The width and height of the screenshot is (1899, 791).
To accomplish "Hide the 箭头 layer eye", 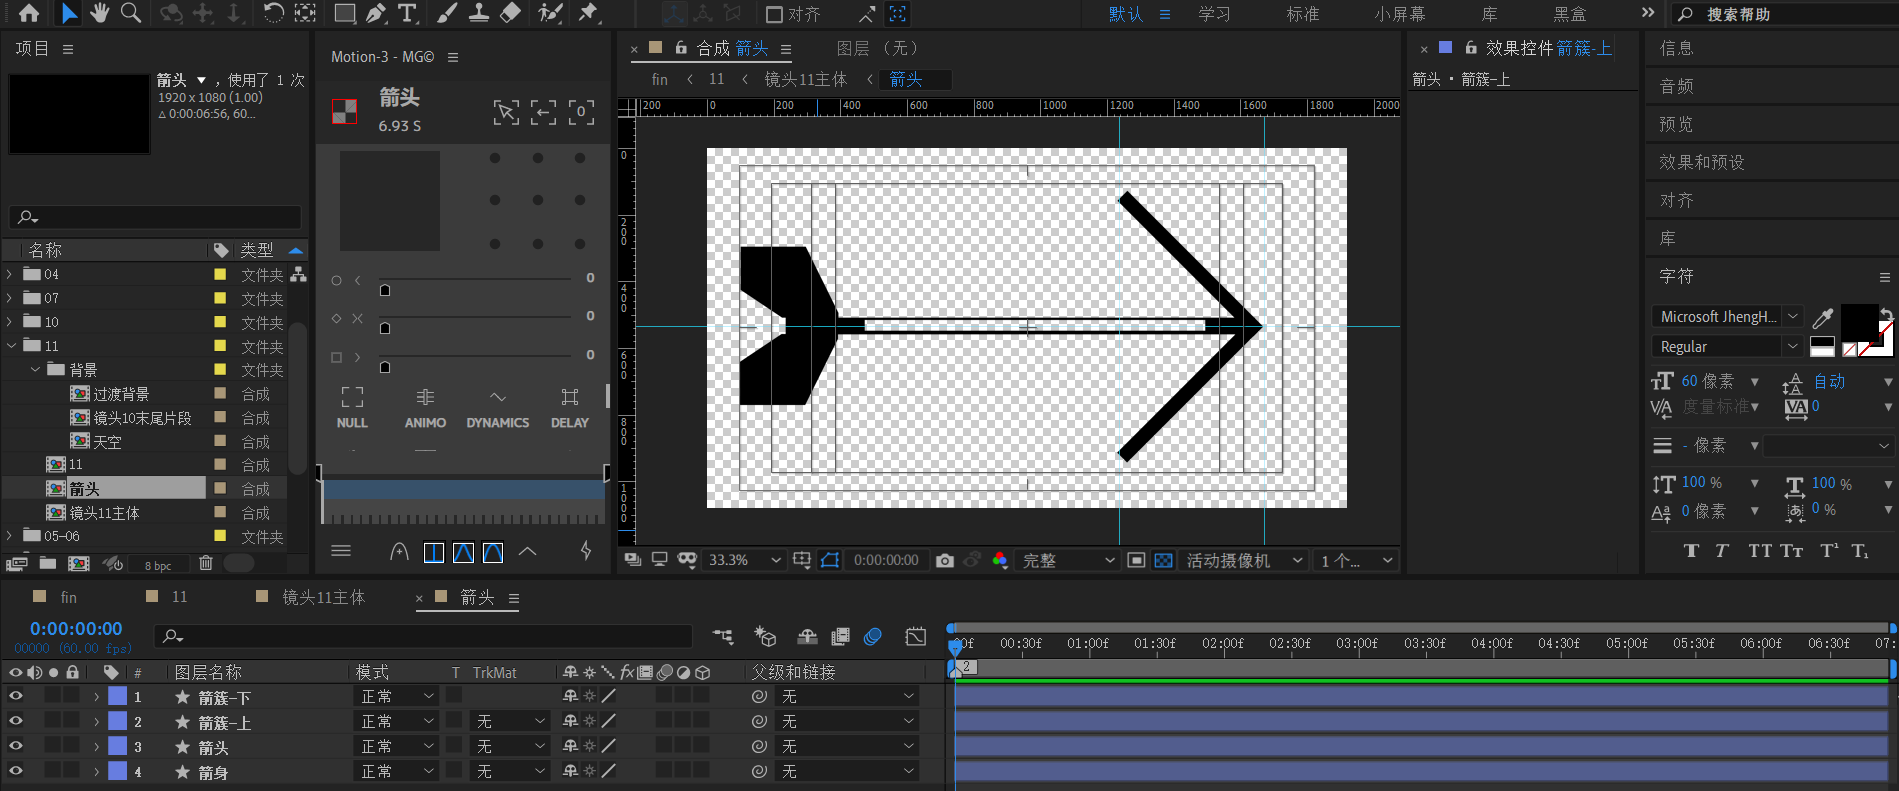I will [x=15, y=745].
